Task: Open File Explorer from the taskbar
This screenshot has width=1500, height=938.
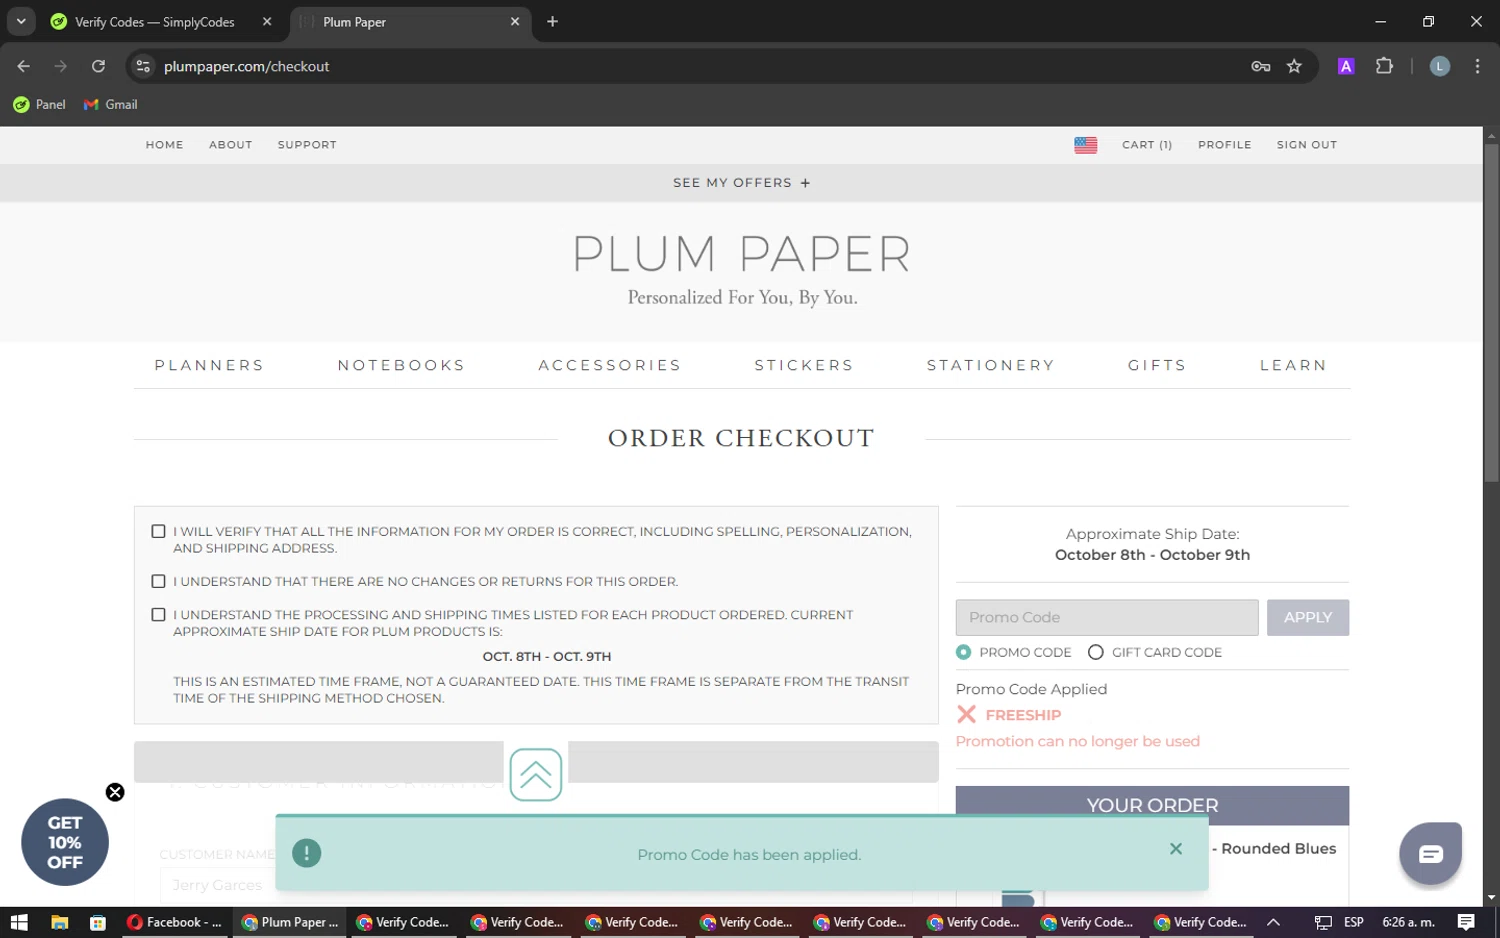Action: (x=59, y=922)
